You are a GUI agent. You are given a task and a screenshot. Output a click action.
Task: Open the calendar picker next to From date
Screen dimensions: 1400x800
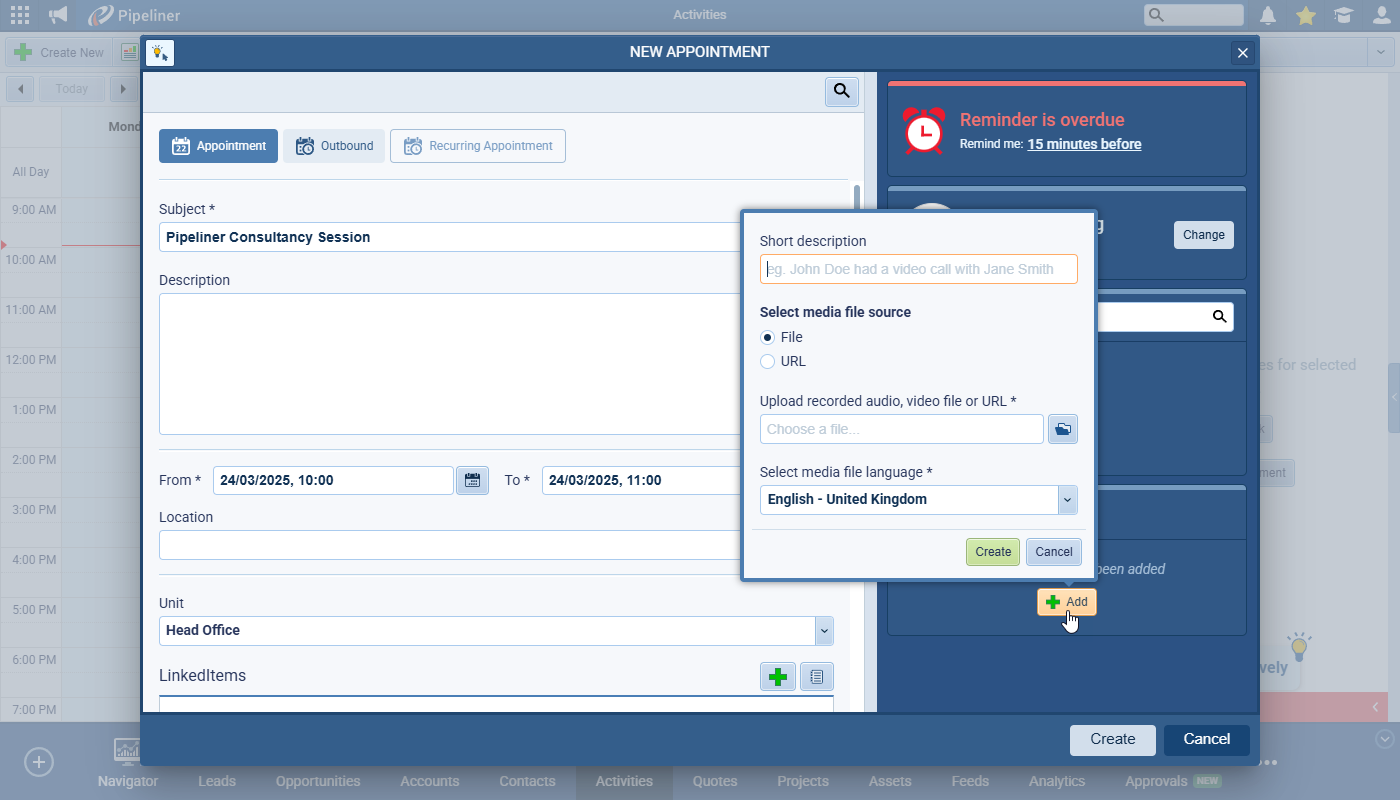(x=472, y=480)
